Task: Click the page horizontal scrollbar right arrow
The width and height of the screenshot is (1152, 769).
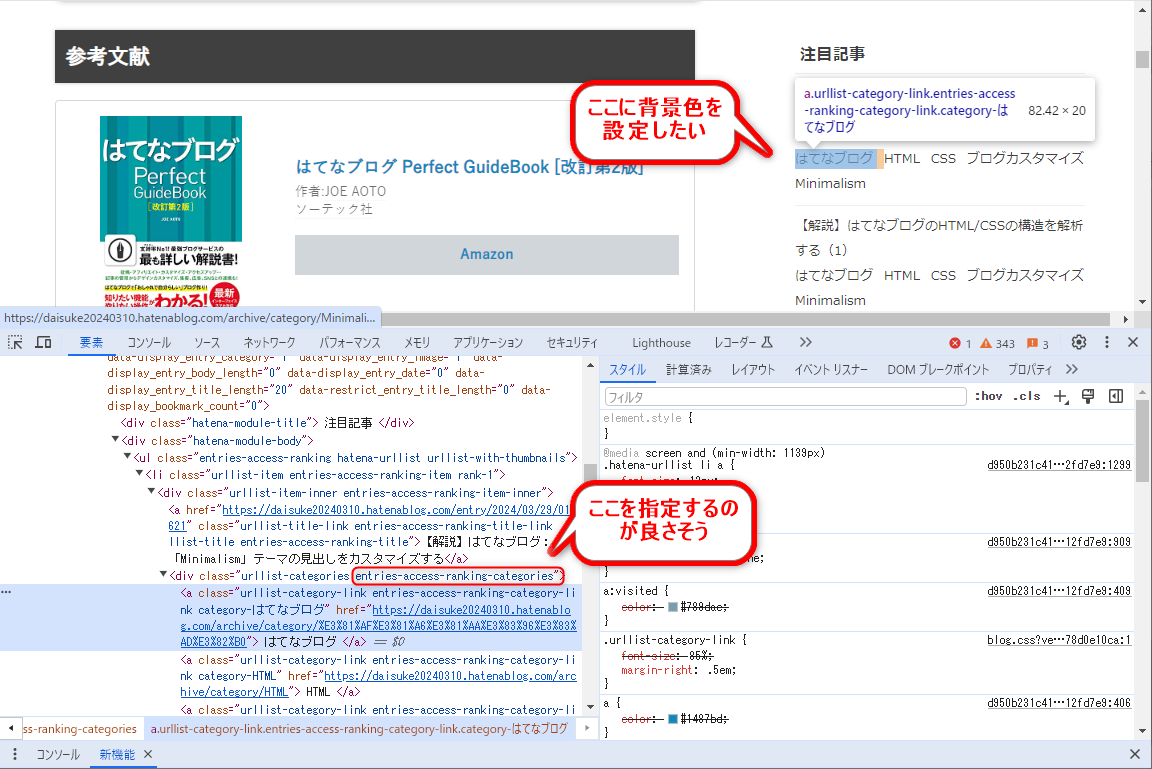Action: click(x=1126, y=319)
